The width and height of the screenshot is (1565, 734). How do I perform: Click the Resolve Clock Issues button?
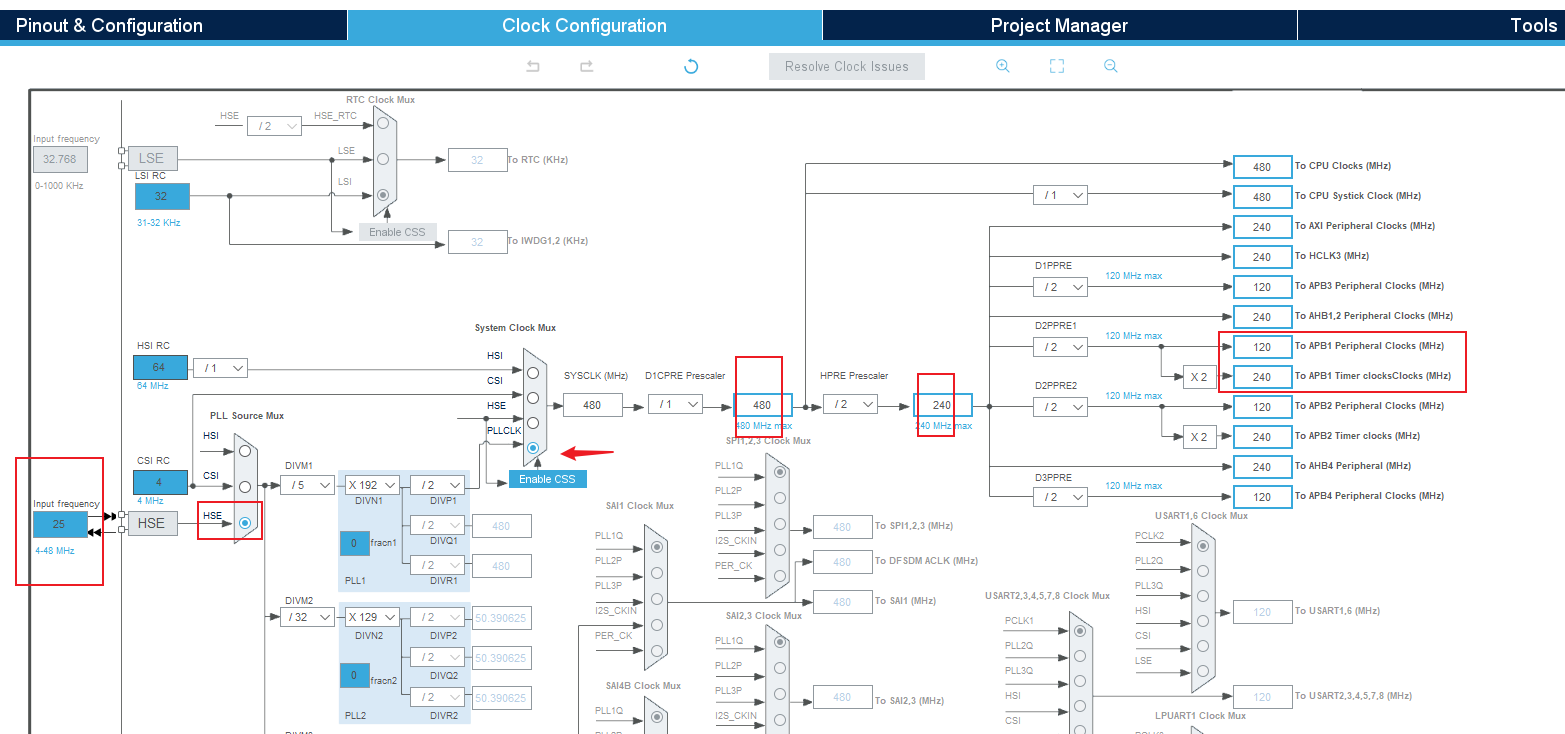pos(847,67)
